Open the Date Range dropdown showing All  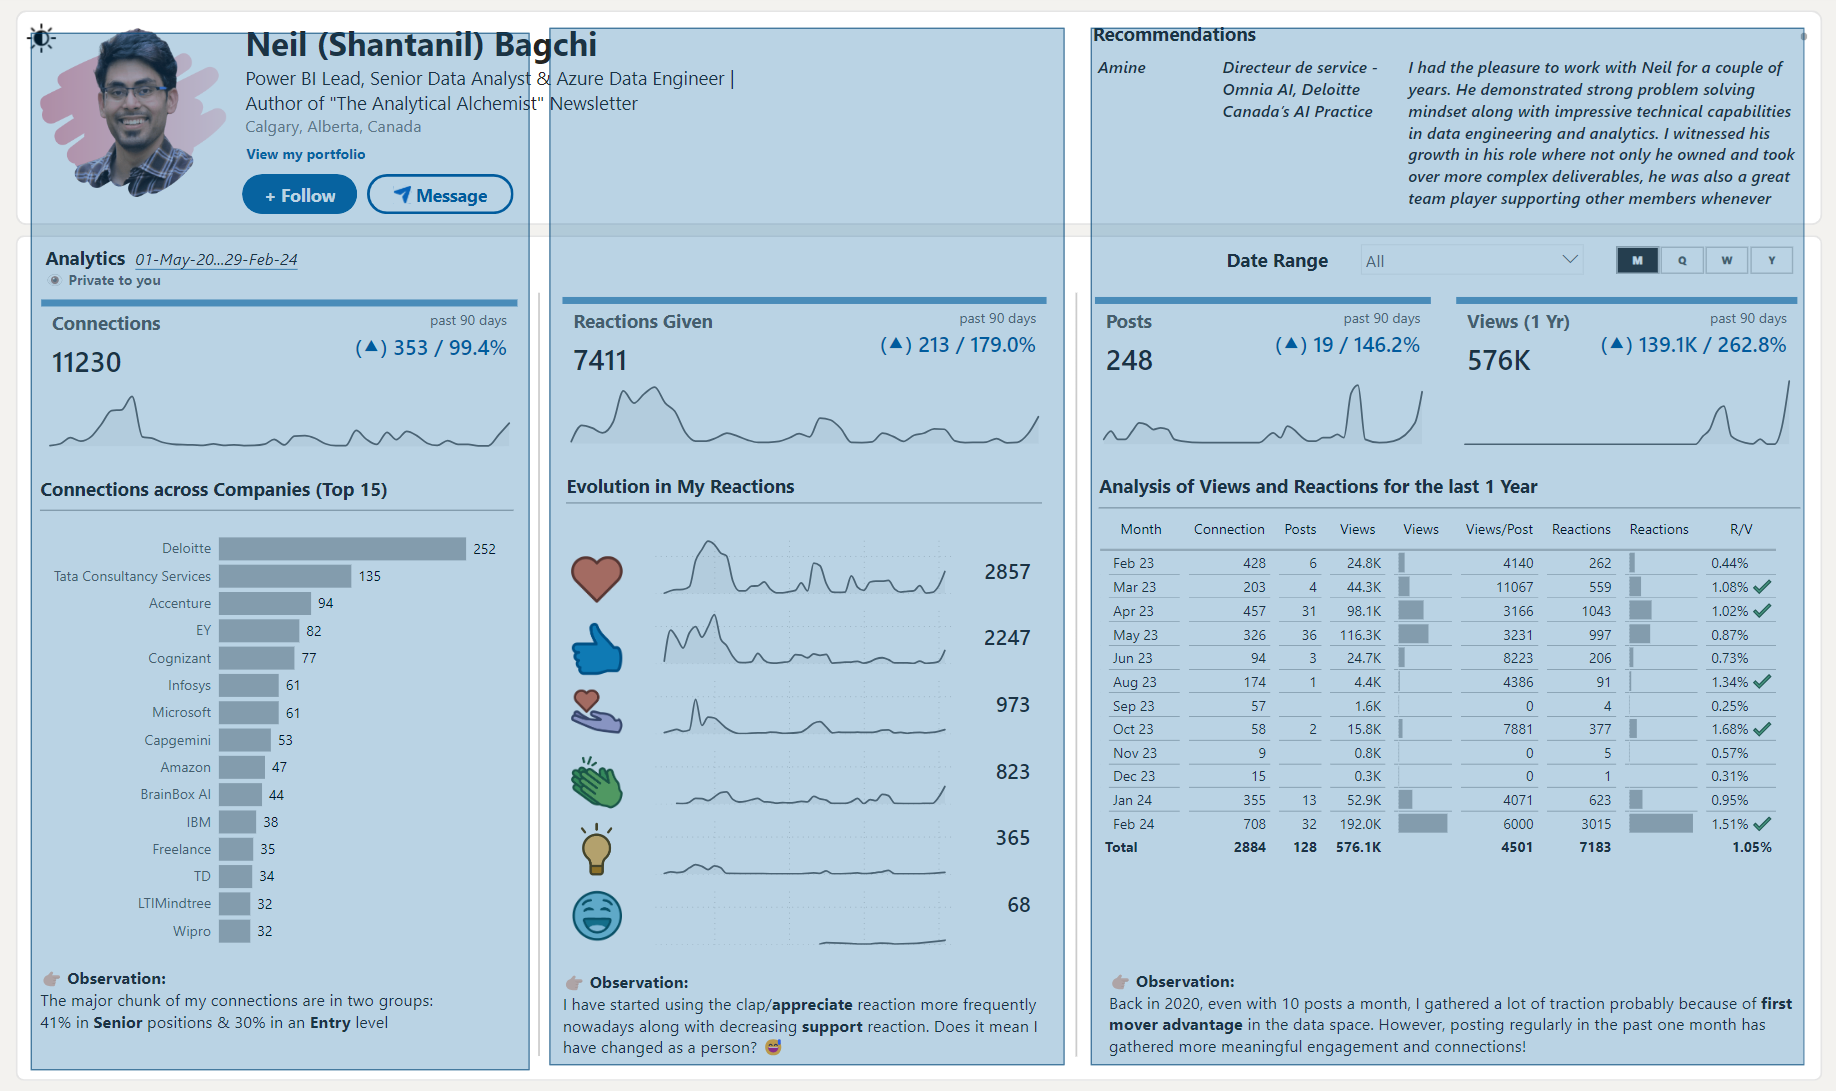pyautogui.click(x=1470, y=260)
